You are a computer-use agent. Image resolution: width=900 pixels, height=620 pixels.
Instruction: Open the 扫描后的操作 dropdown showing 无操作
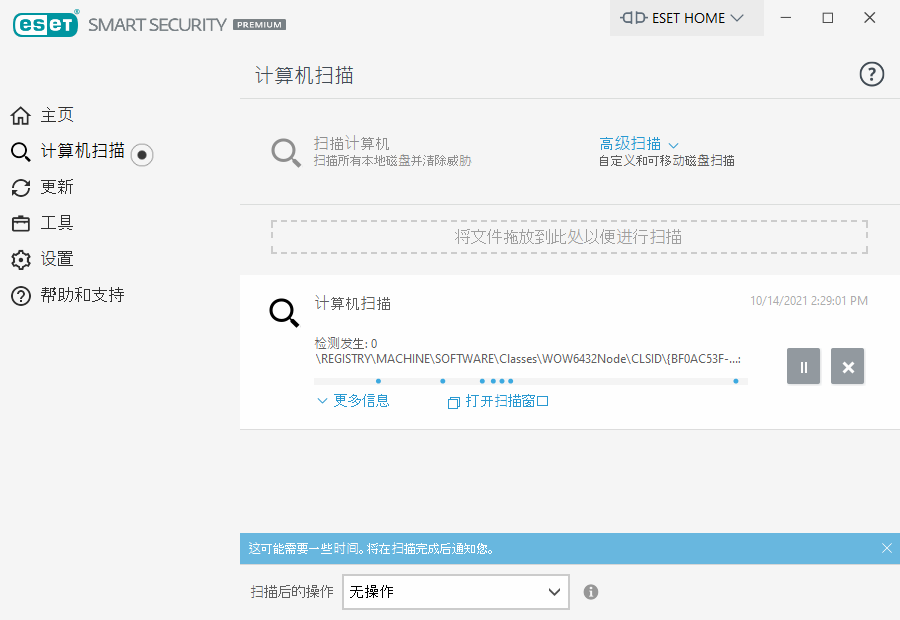click(456, 592)
